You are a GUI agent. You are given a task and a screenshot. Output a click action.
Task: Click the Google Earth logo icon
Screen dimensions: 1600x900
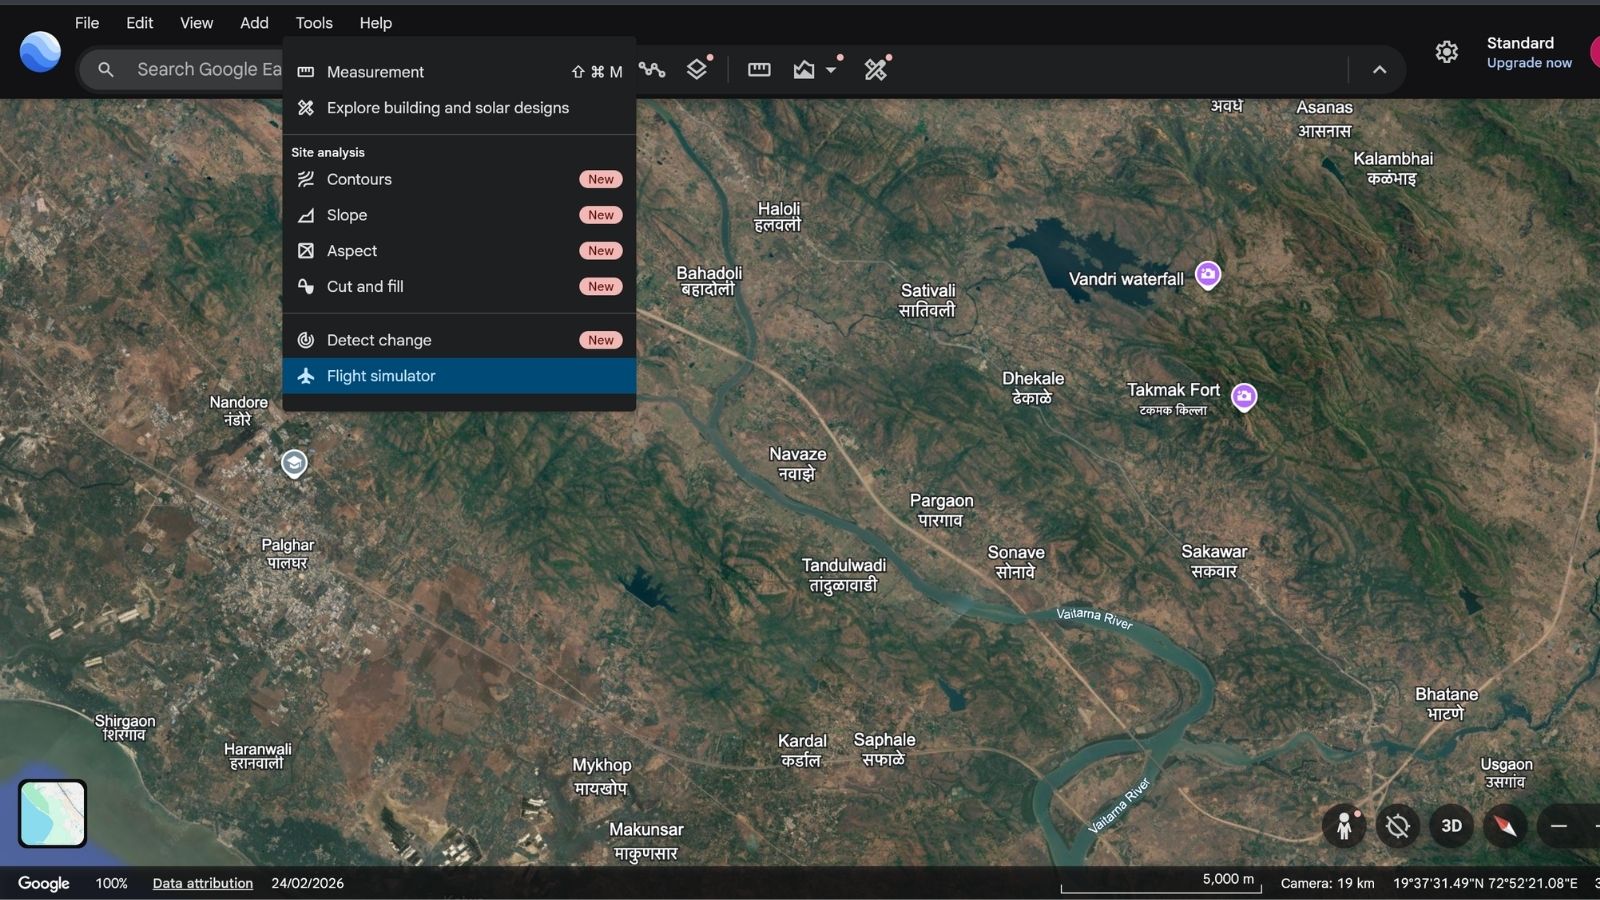pos(40,52)
